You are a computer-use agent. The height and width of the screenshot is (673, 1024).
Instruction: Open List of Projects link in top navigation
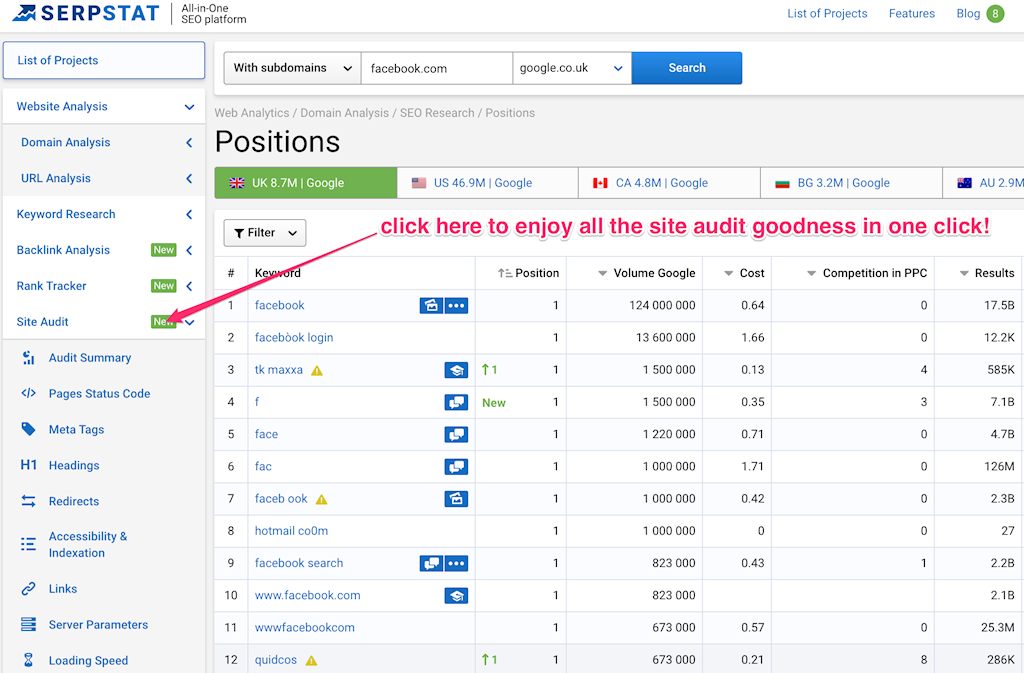(827, 14)
